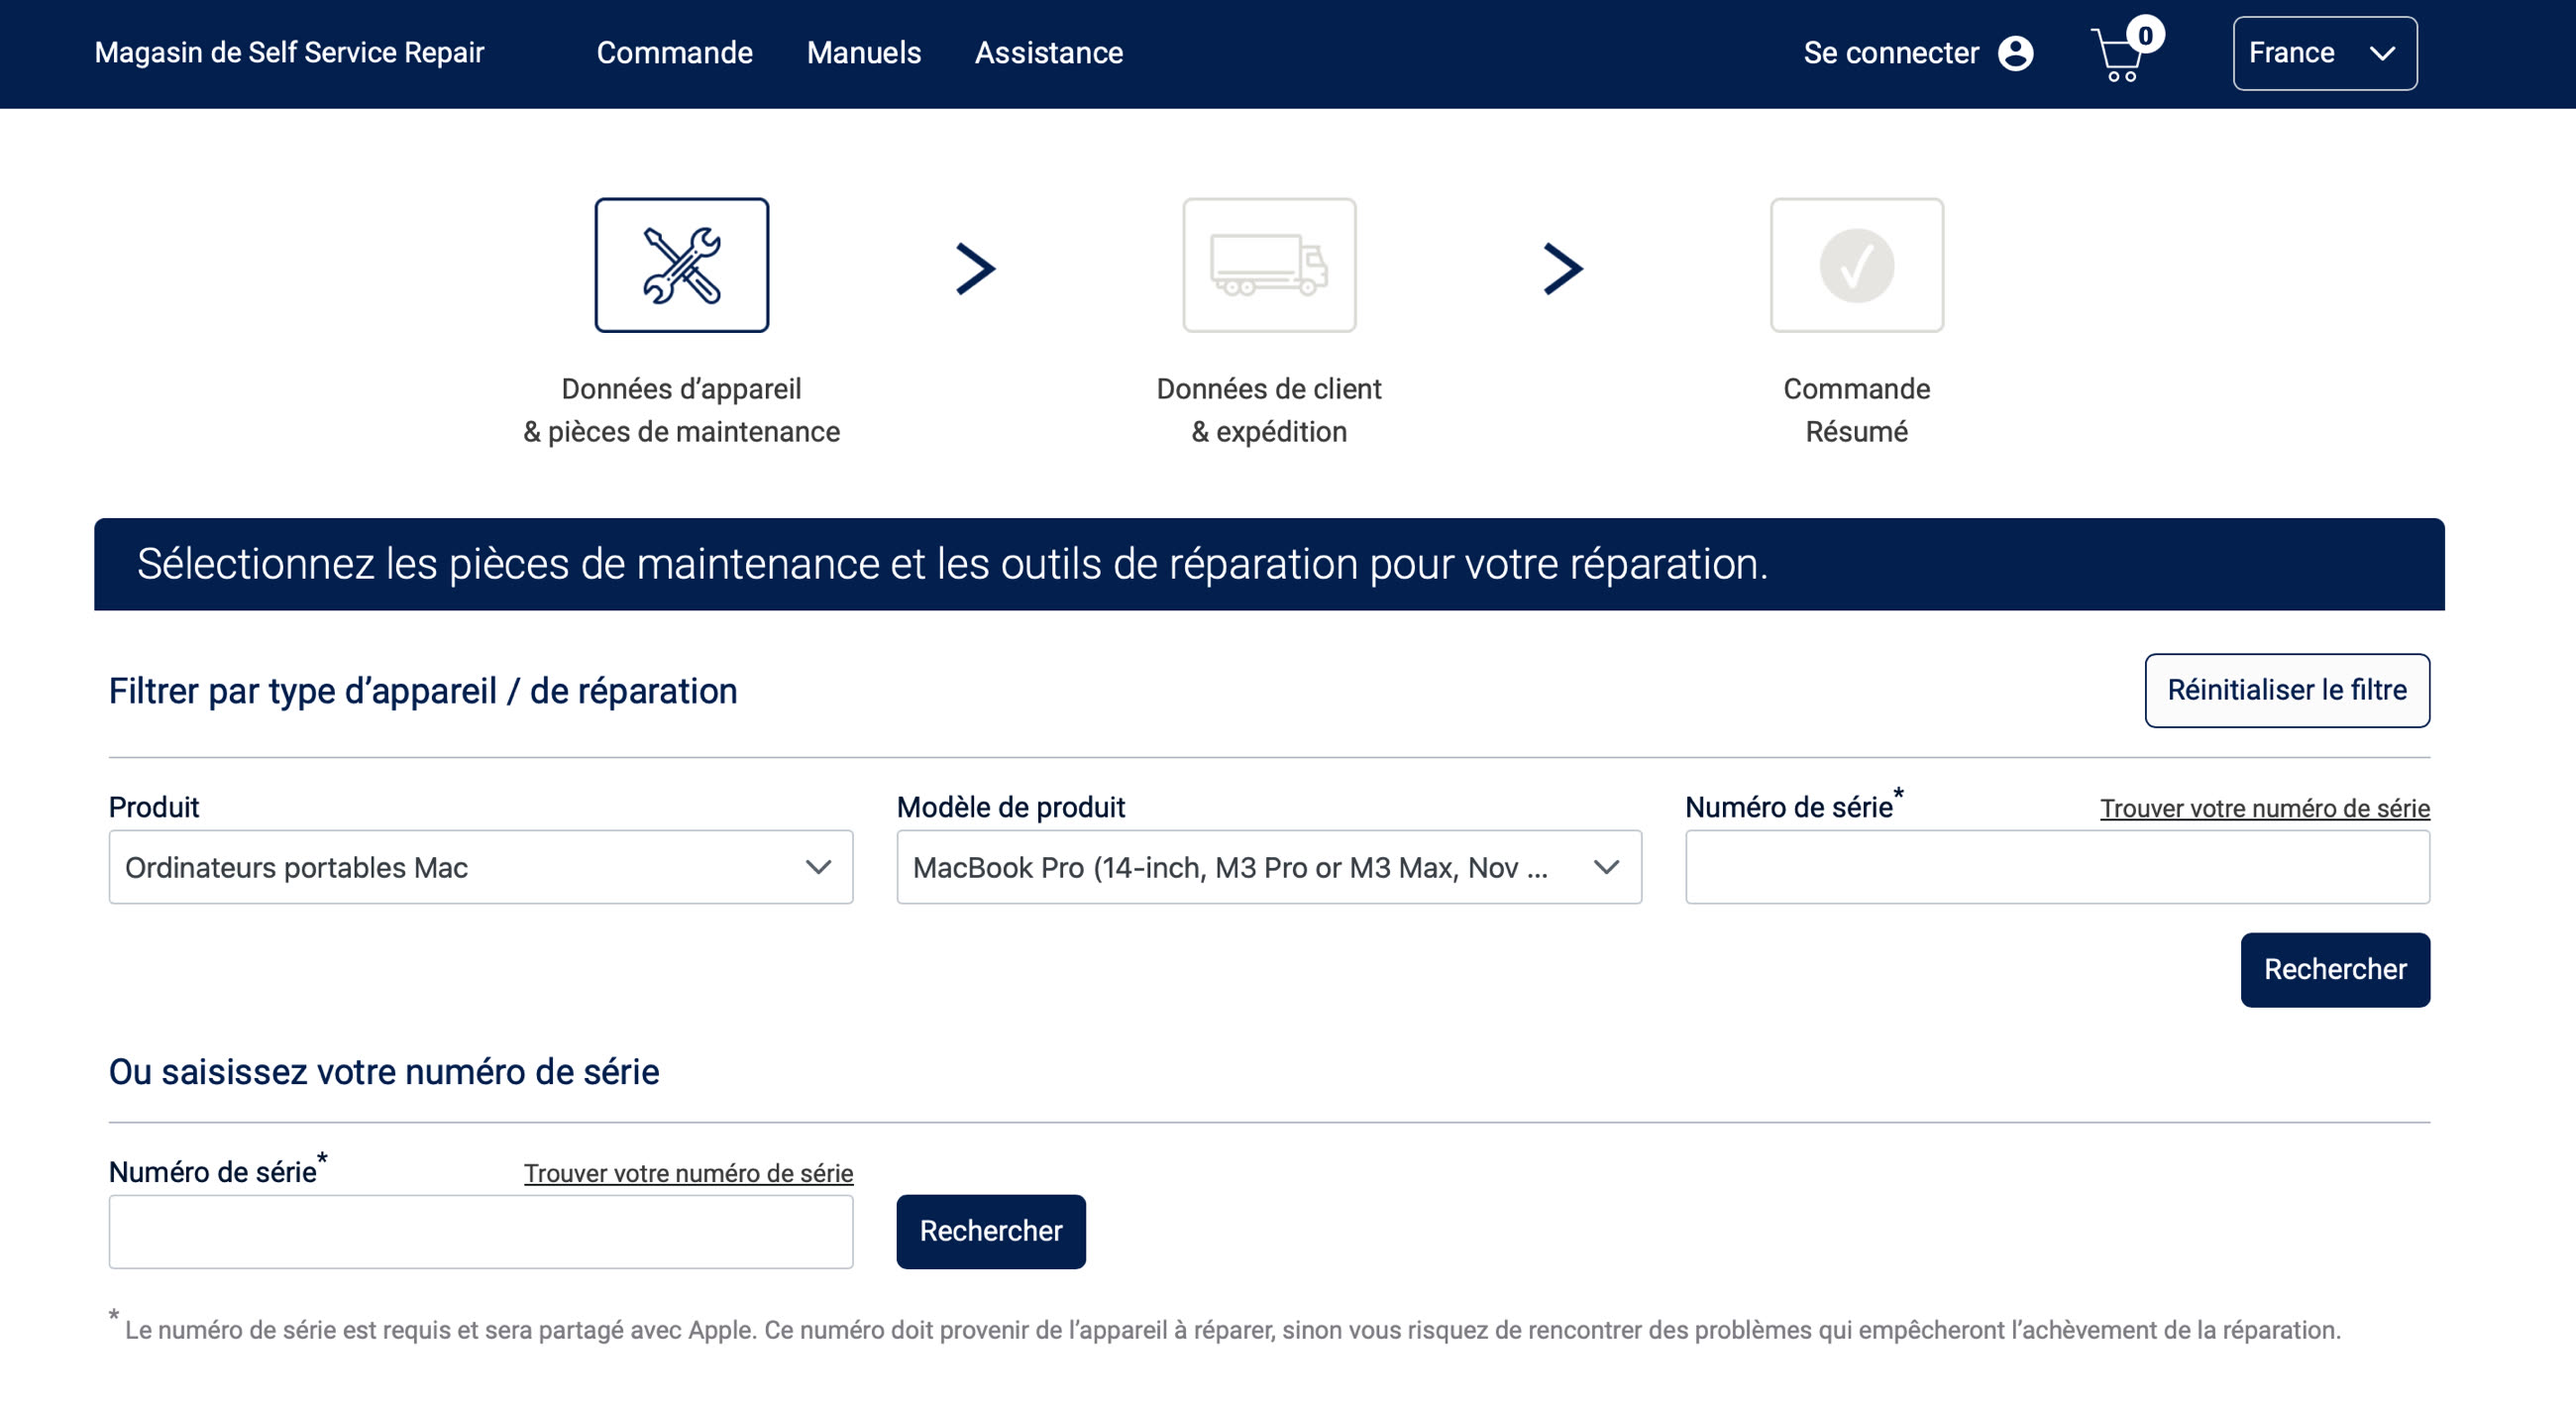Open the Produit dropdown
Image resolution: width=2576 pixels, height=1410 pixels.
click(x=481, y=867)
